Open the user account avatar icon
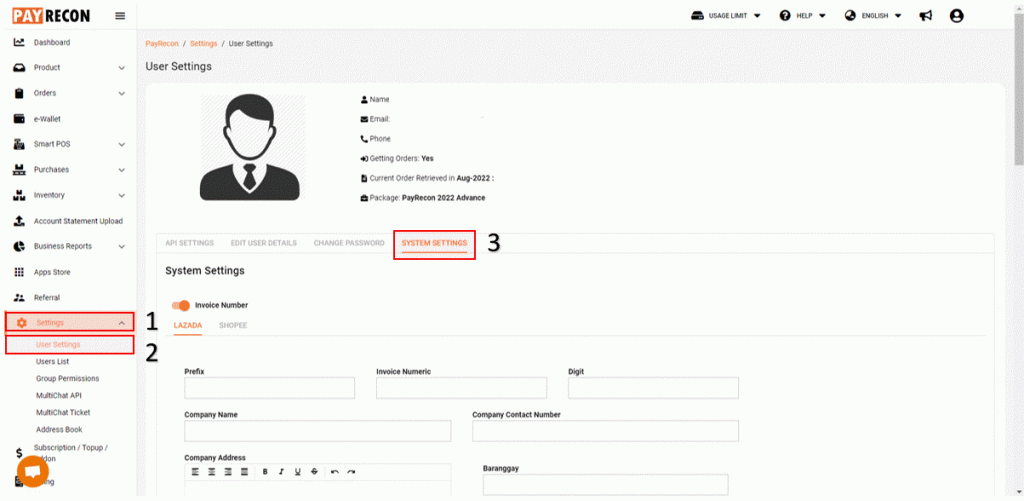 click(957, 16)
